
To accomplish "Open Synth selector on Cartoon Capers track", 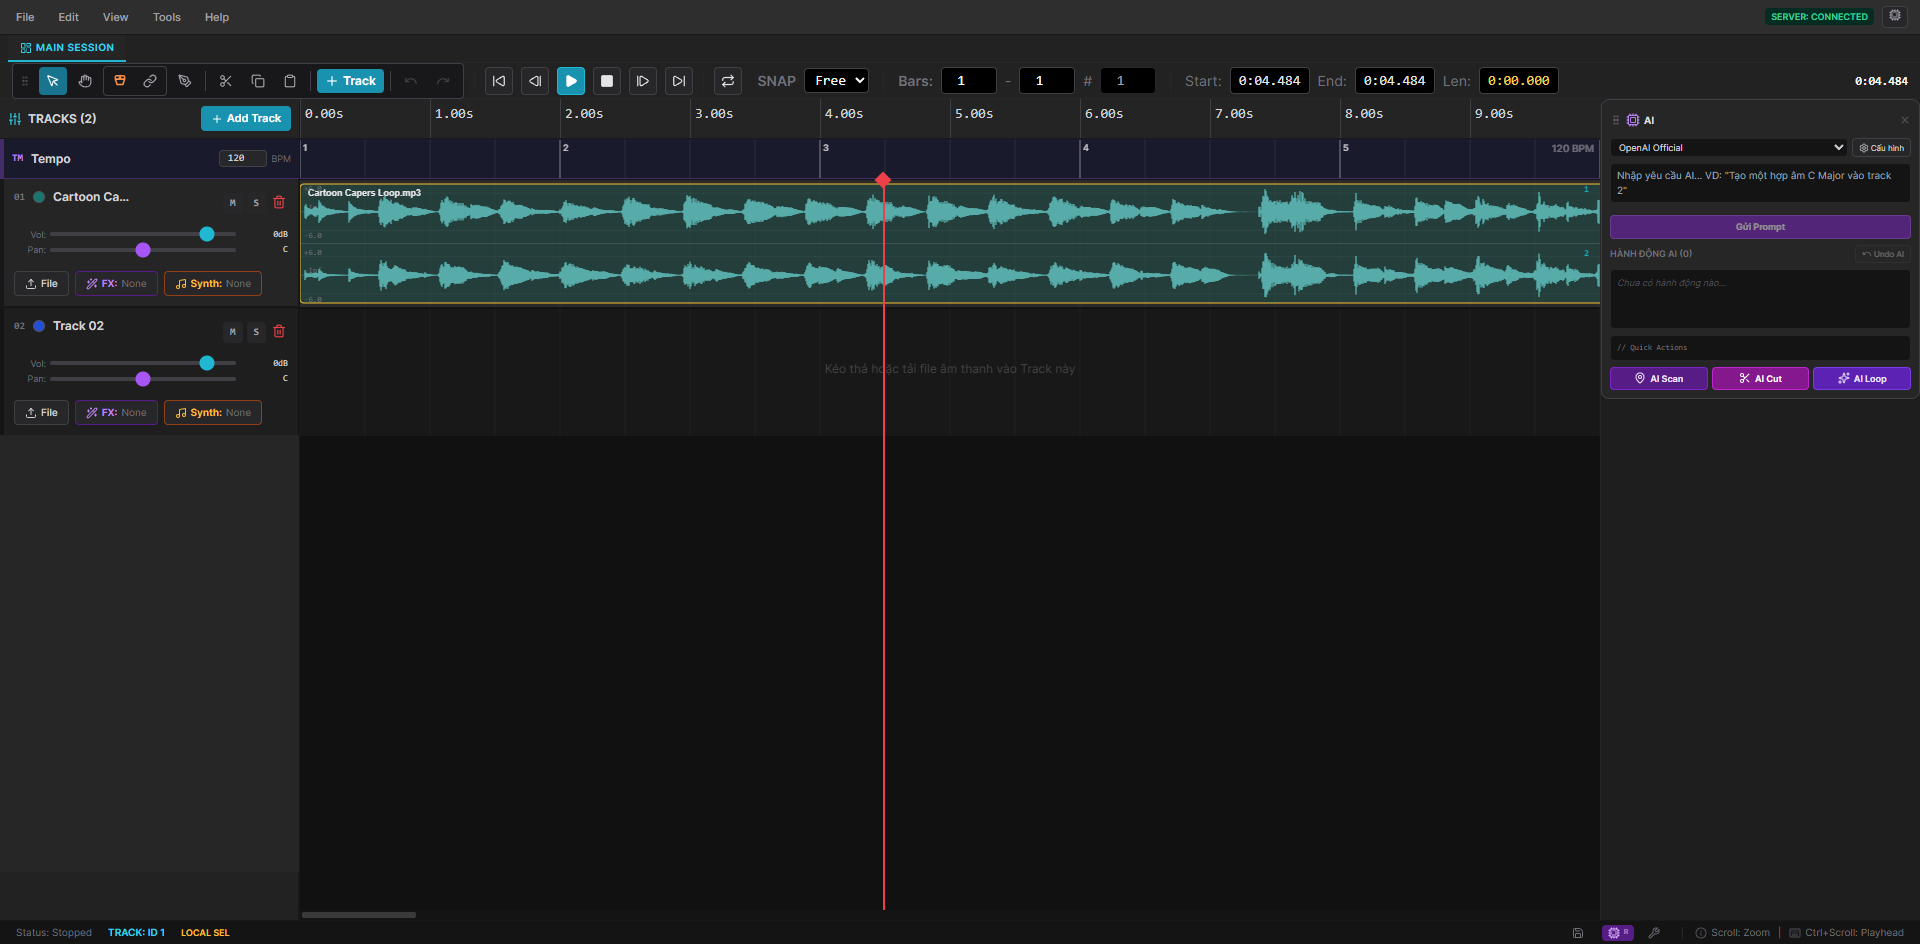I will pyautogui.click(x=213, y=284).
